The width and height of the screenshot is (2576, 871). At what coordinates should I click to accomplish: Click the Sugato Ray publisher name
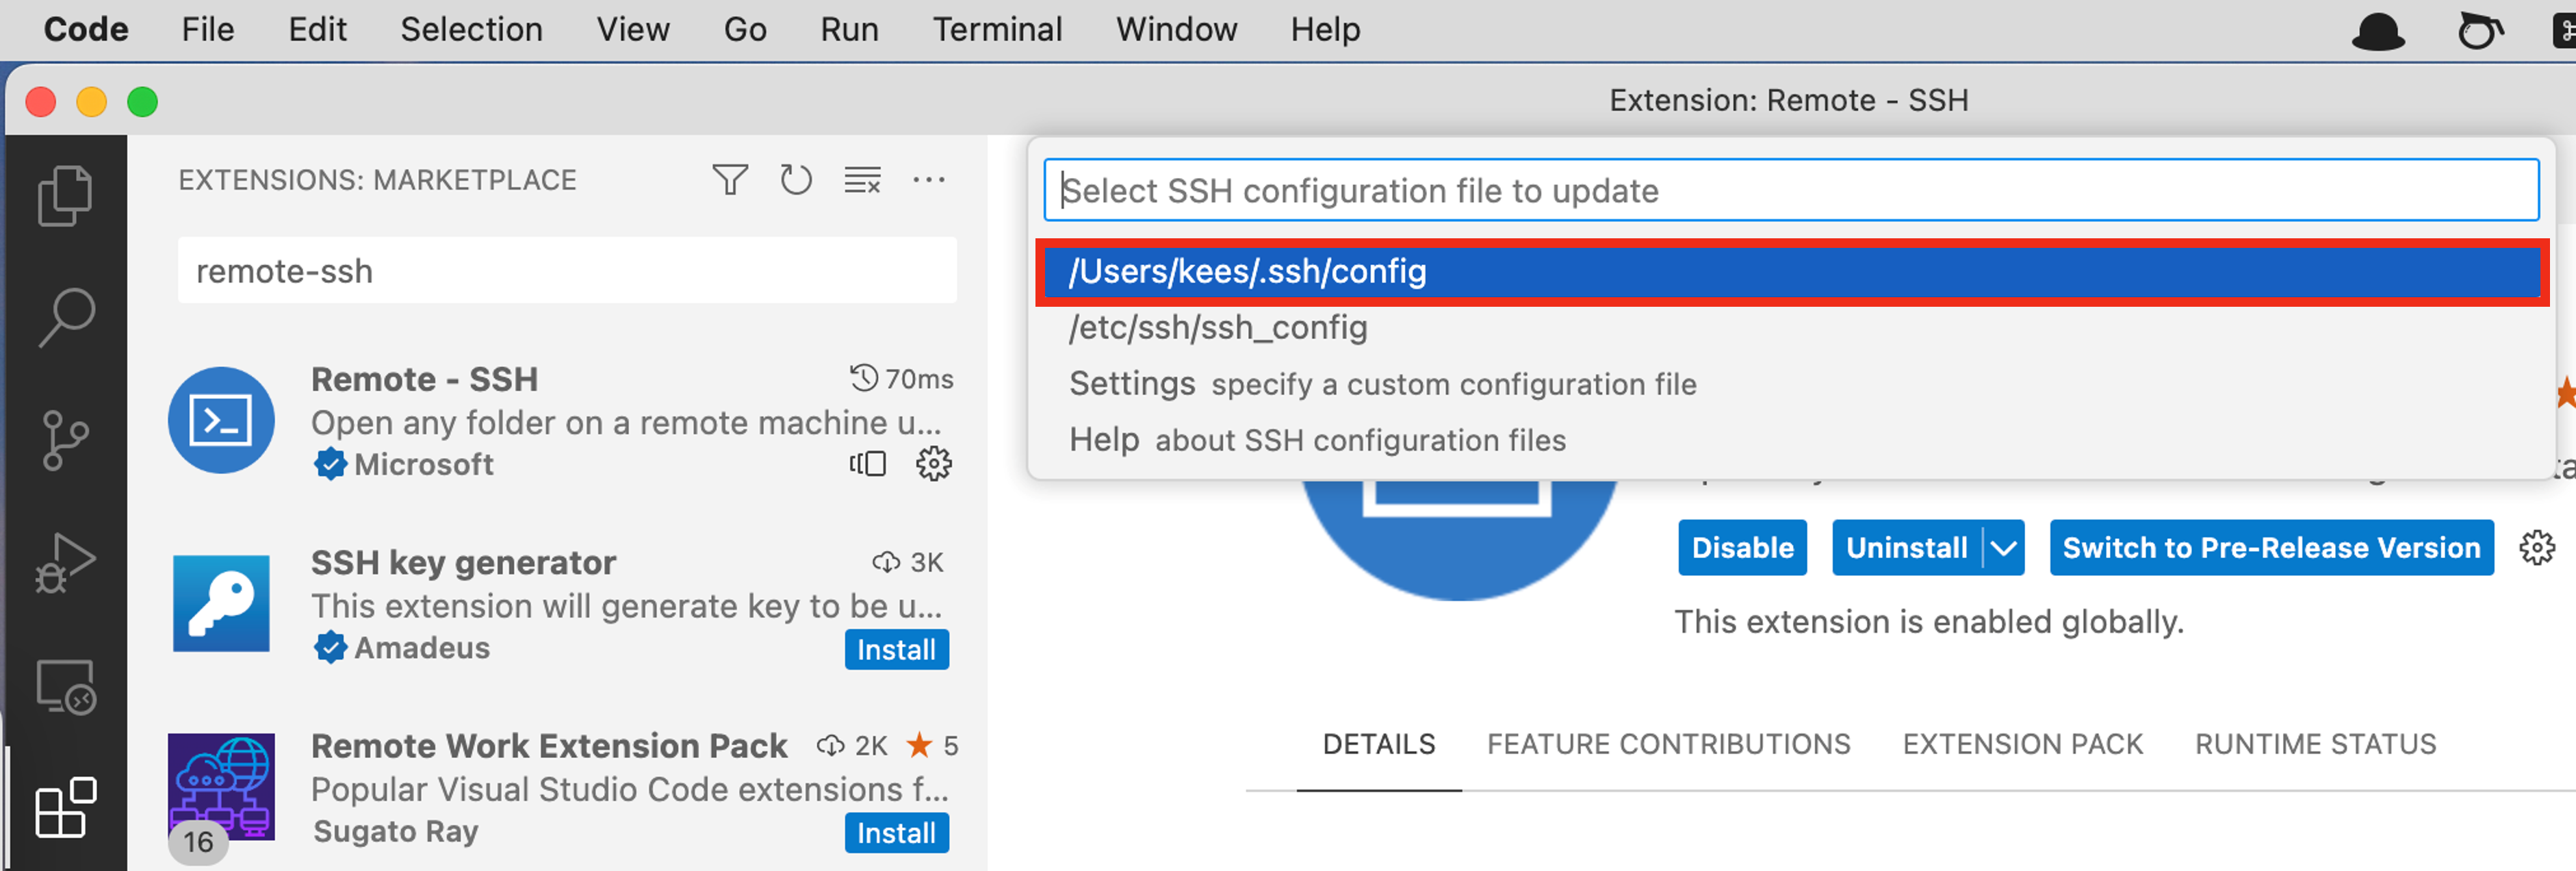(x=396, y=832)
